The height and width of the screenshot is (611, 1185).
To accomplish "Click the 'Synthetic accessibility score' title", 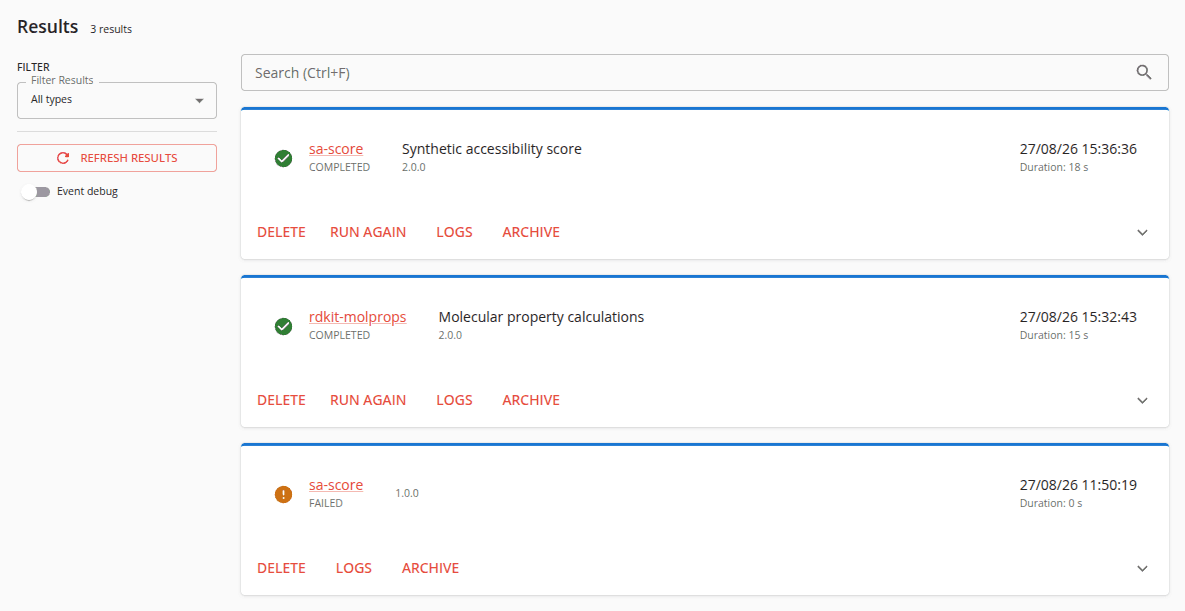I will 492,149.
